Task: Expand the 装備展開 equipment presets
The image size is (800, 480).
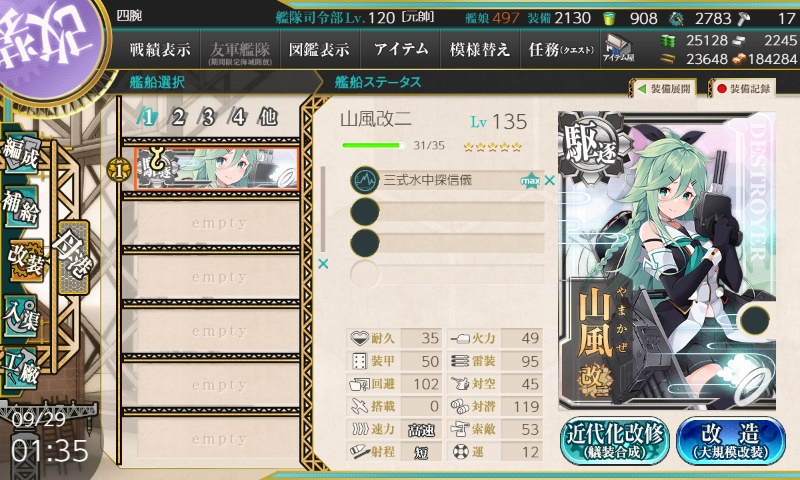Action: [x=664, y=89]
